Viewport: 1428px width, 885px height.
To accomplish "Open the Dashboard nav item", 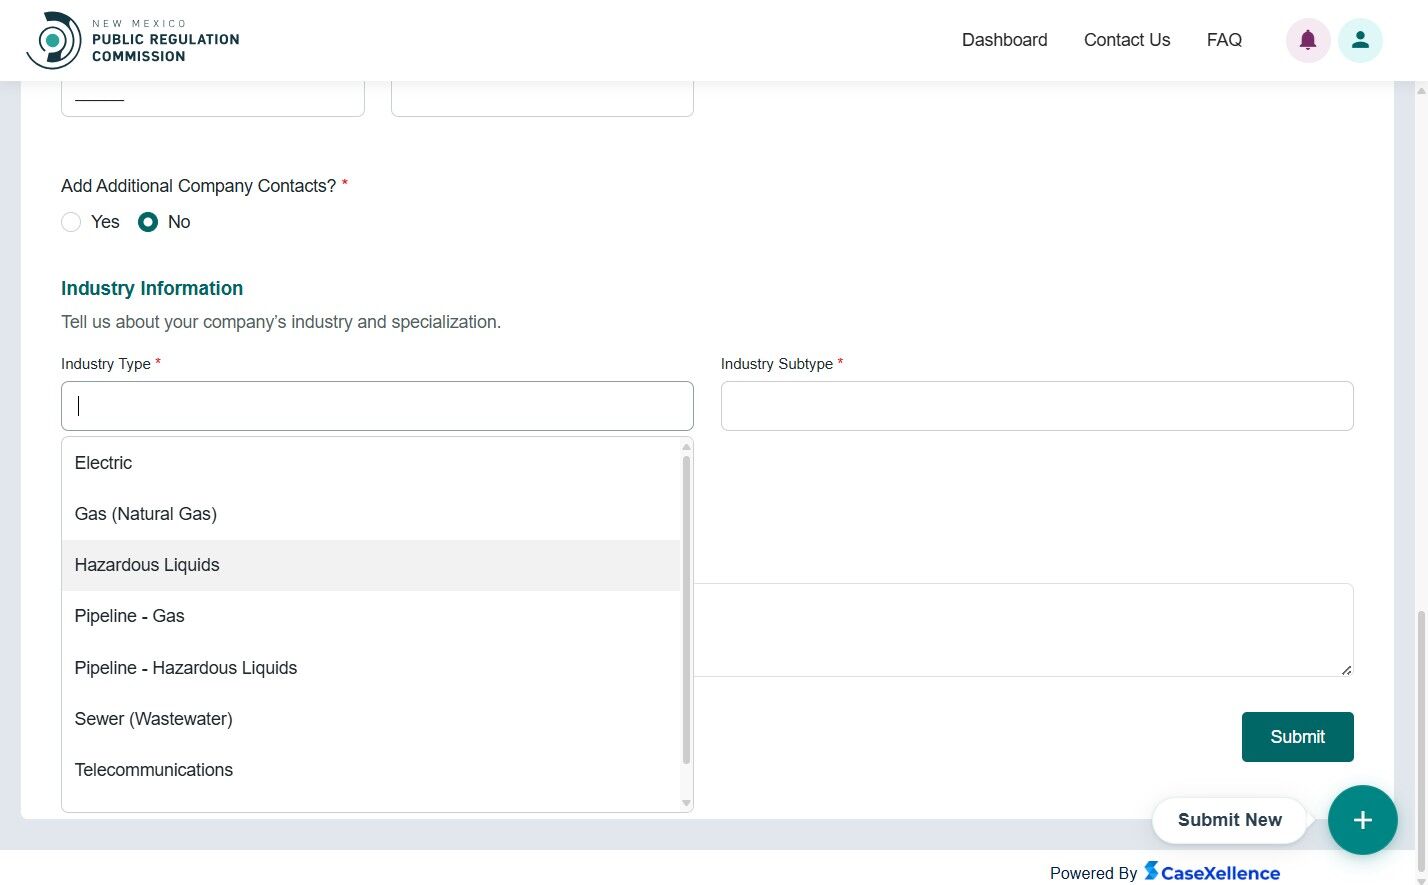I will (1004, 40).
